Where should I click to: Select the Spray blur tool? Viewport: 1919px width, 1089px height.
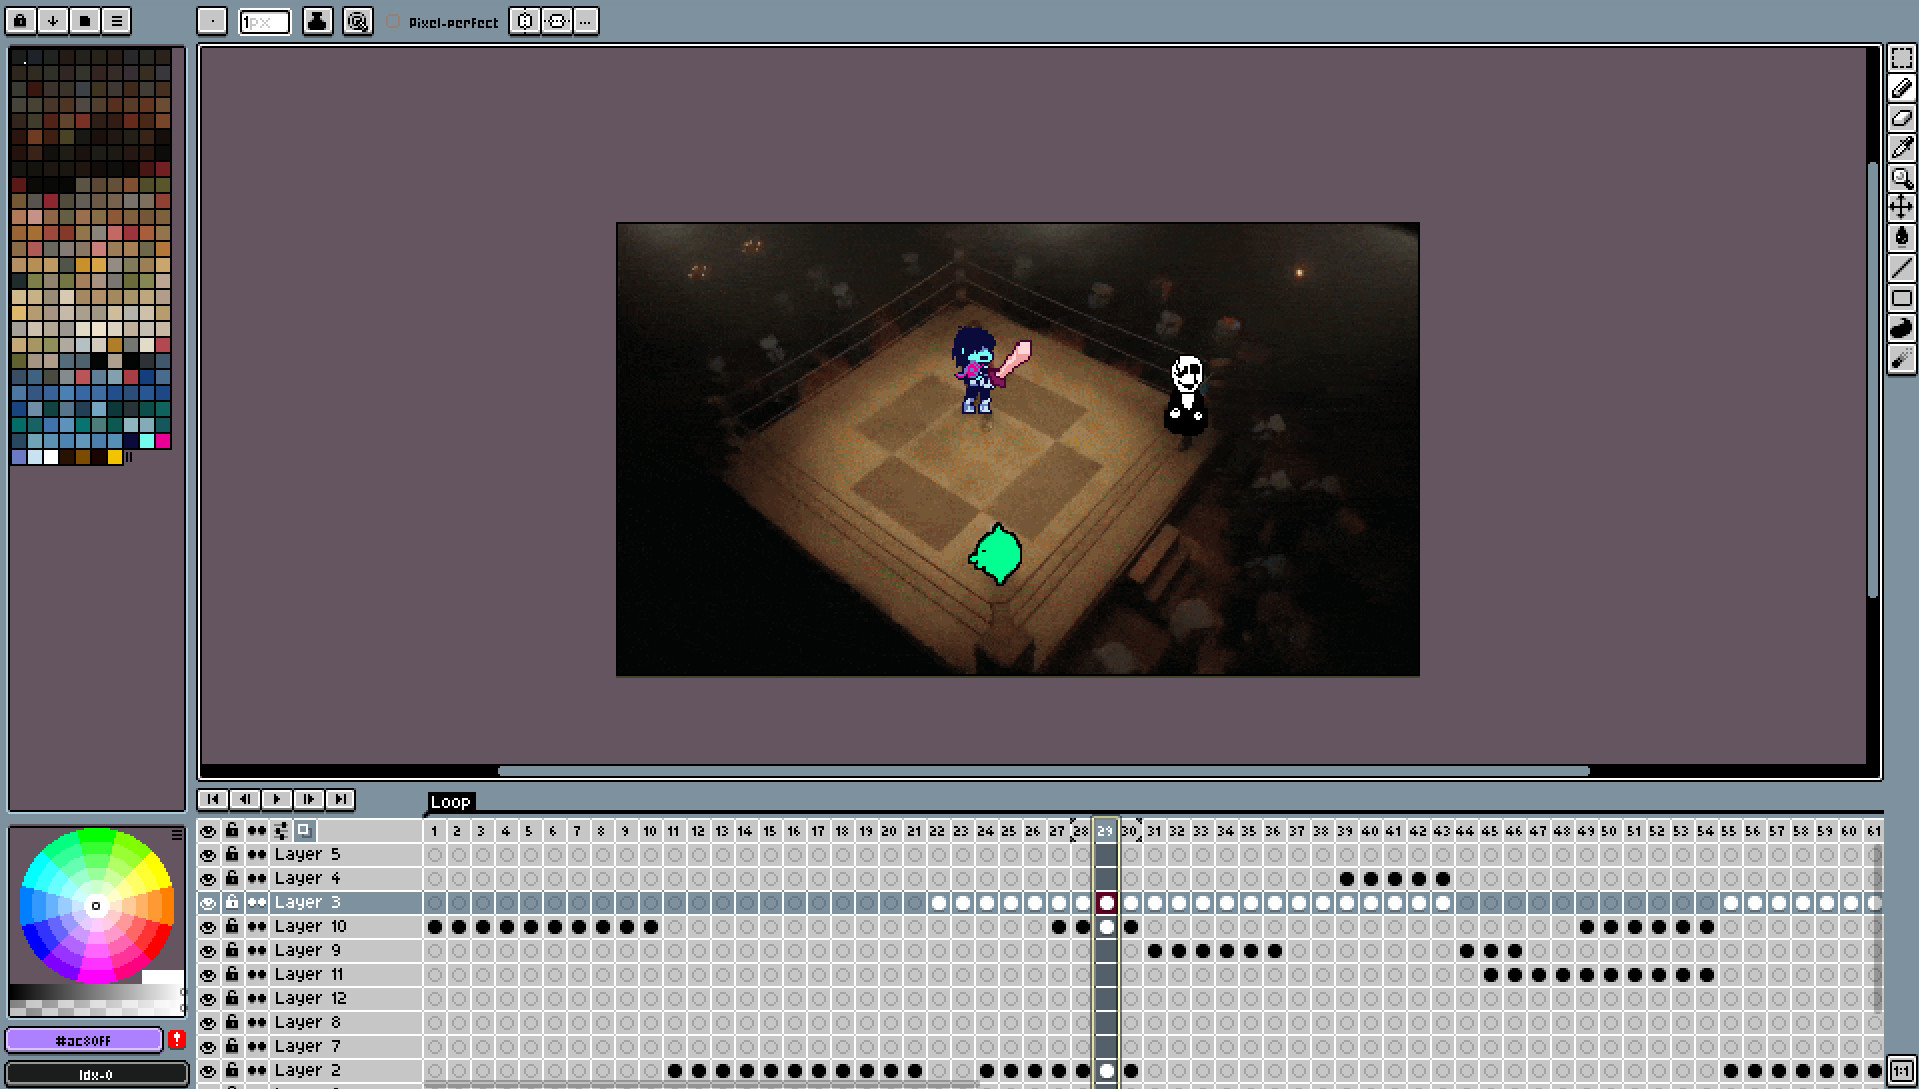[x=1901, y=358]
